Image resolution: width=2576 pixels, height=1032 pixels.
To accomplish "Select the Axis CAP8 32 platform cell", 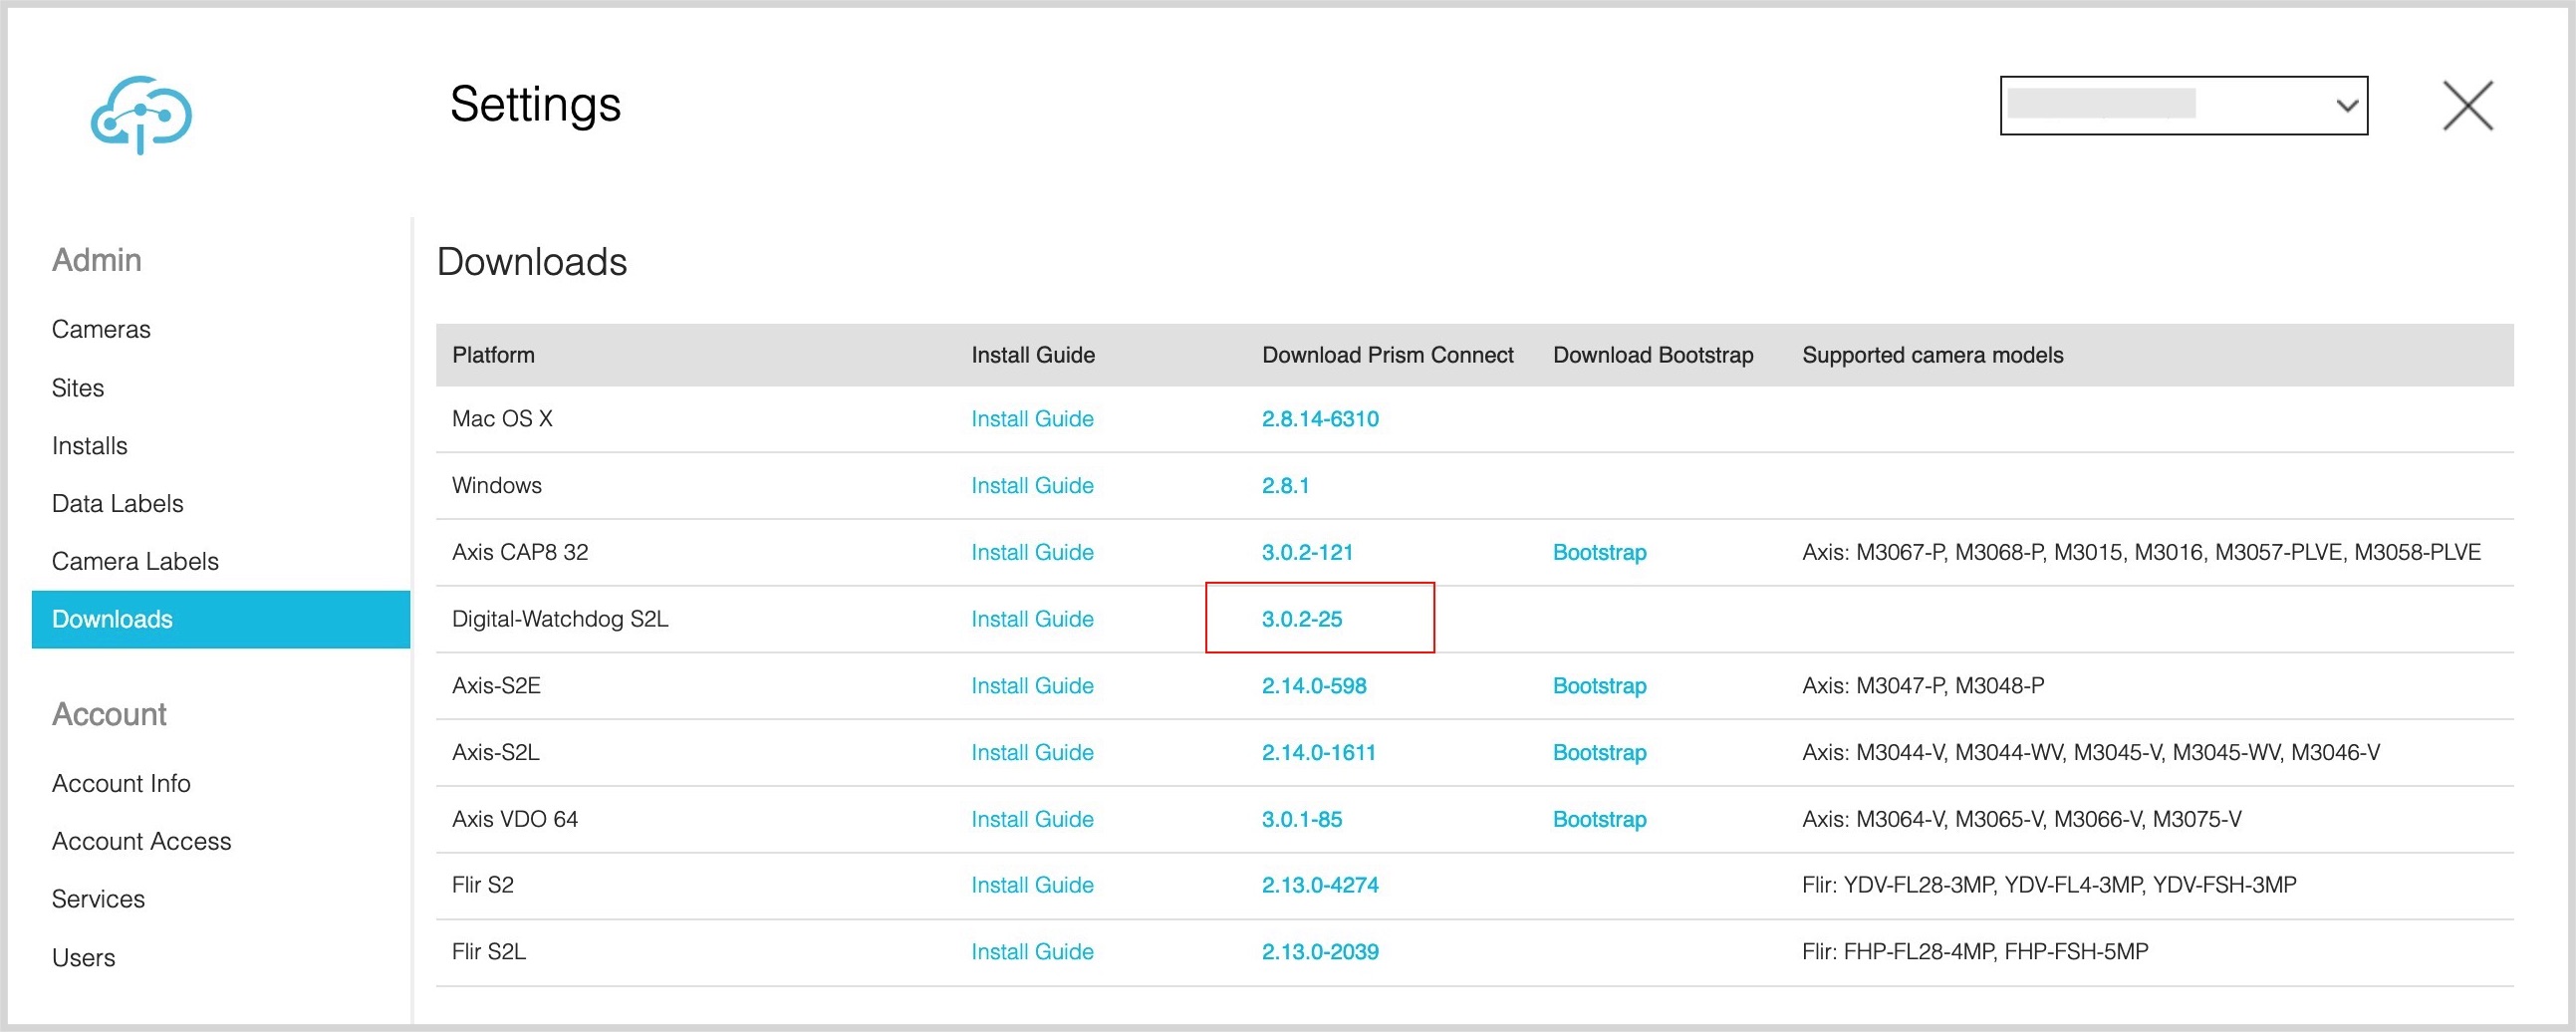I will point(520,552).
